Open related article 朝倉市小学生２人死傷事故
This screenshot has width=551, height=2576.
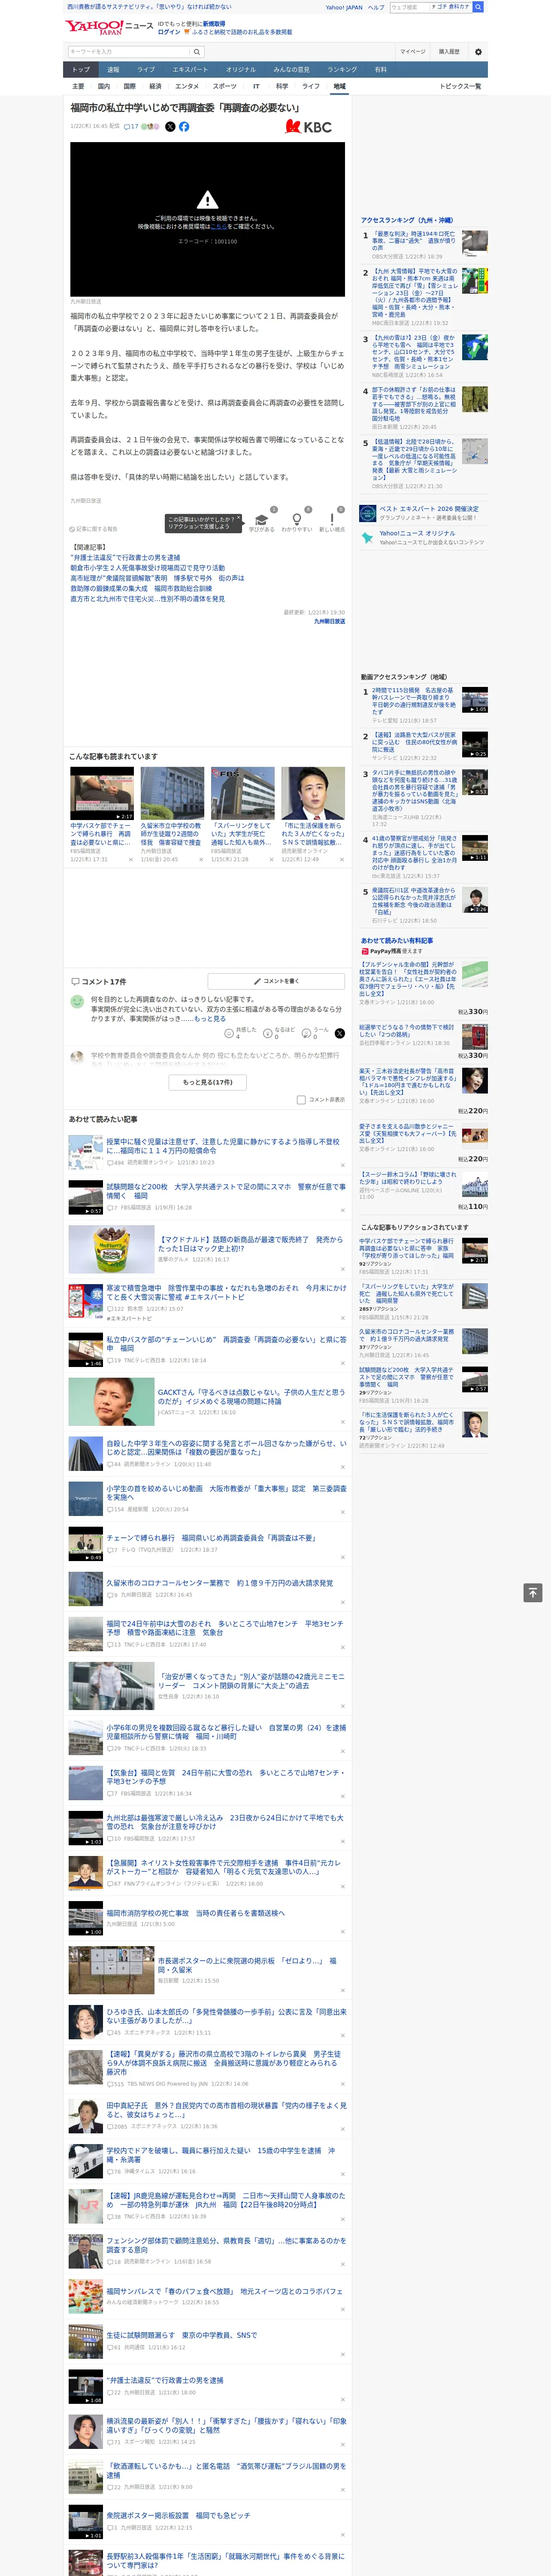pyautogui.click(x=147, y=568)
